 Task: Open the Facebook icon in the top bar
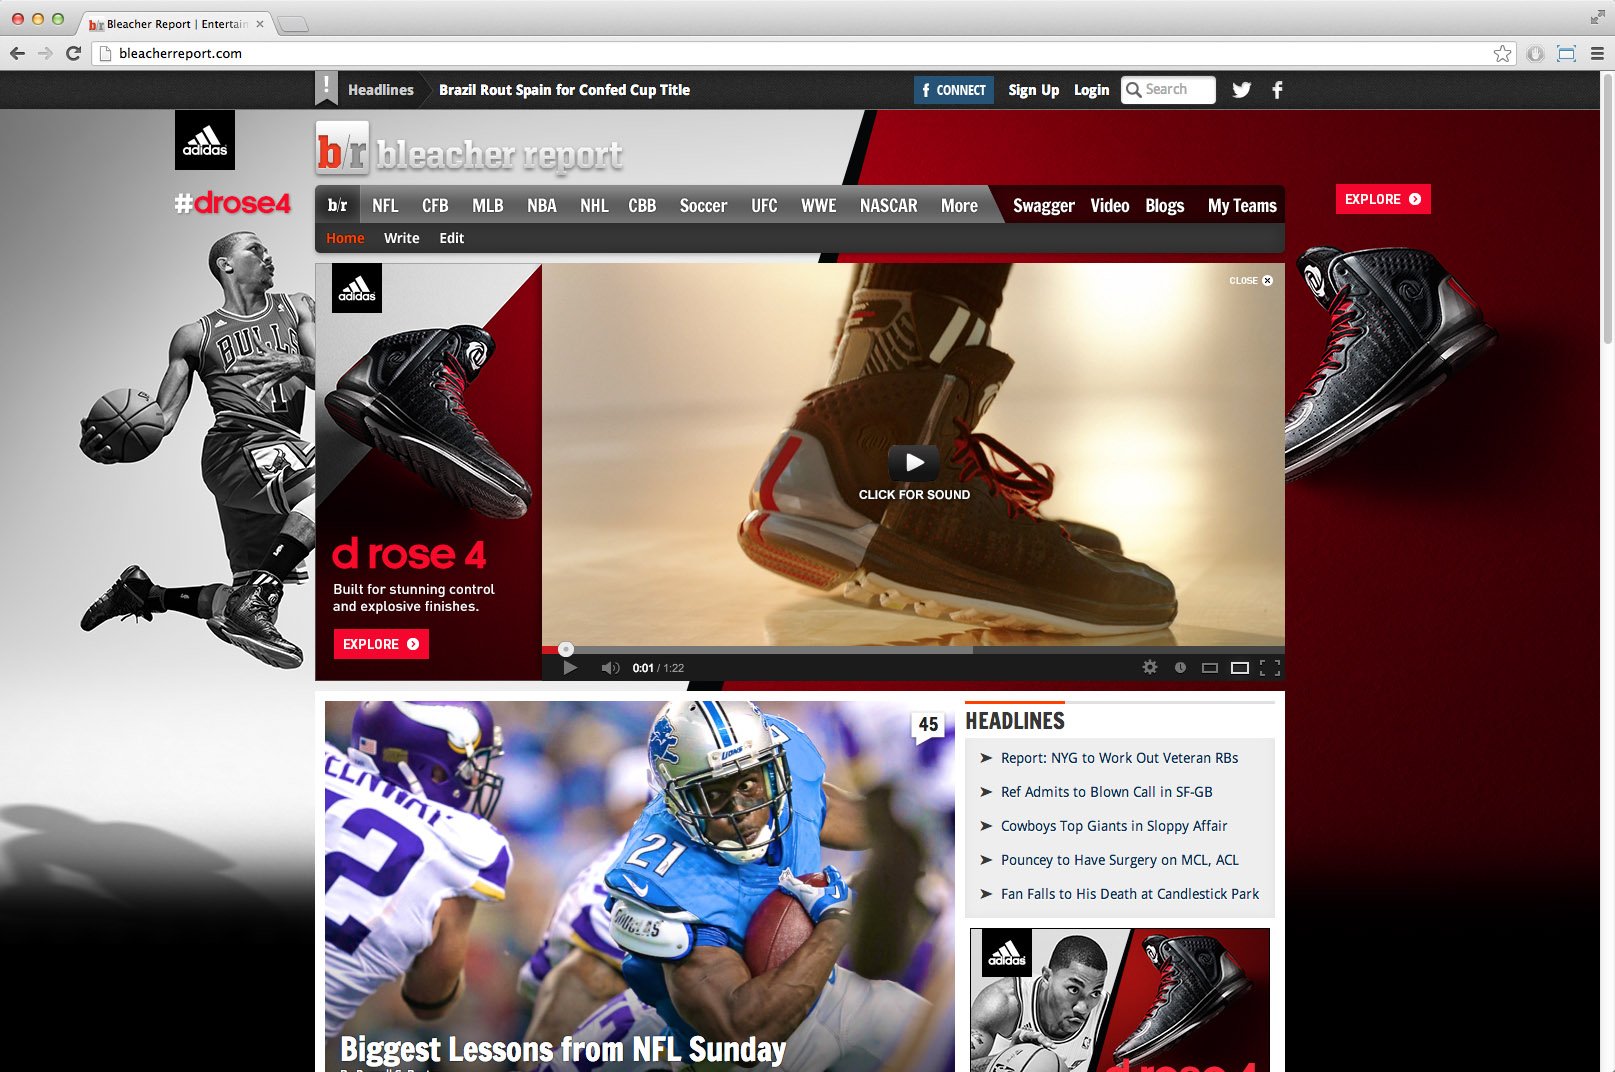(1277, 89)
